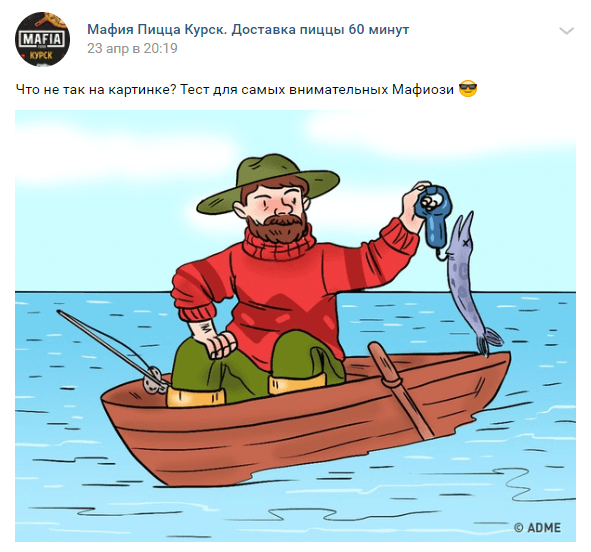Open the fisherman puzzle image in viewer
Viewport: 591px width, 552px height.
tap(296, 326)
